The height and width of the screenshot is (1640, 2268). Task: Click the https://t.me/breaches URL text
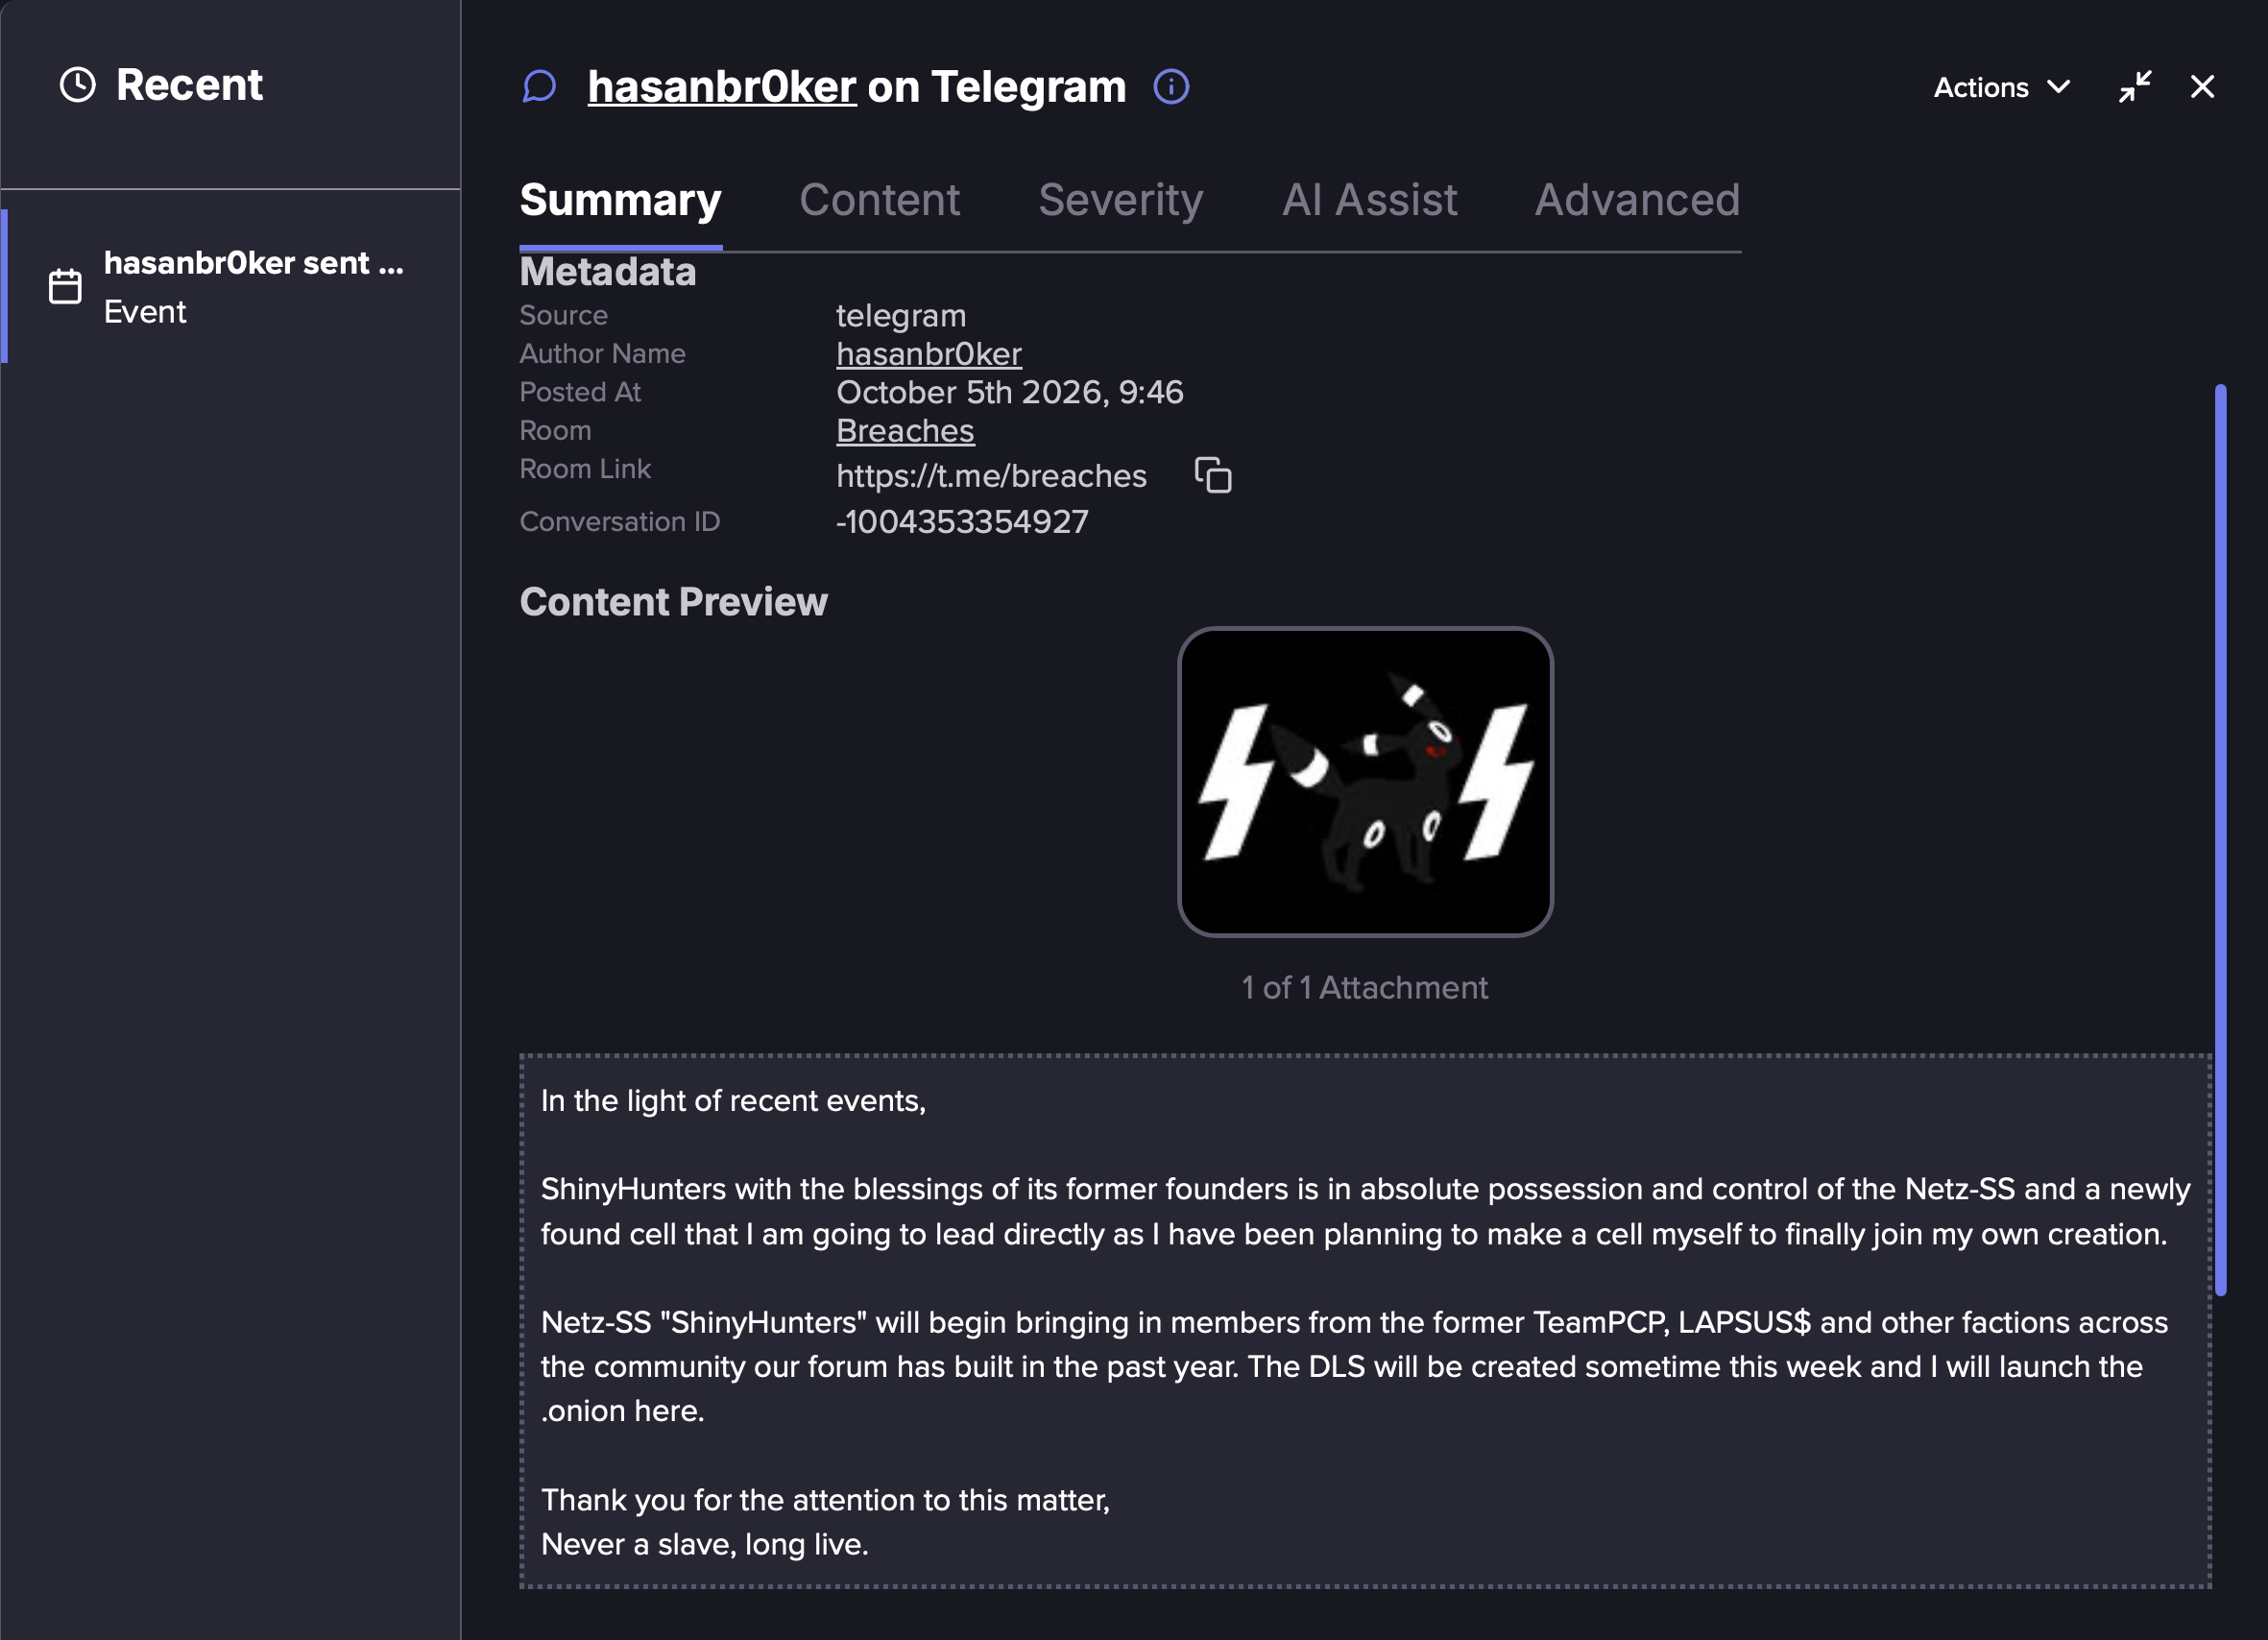point(991,476)
